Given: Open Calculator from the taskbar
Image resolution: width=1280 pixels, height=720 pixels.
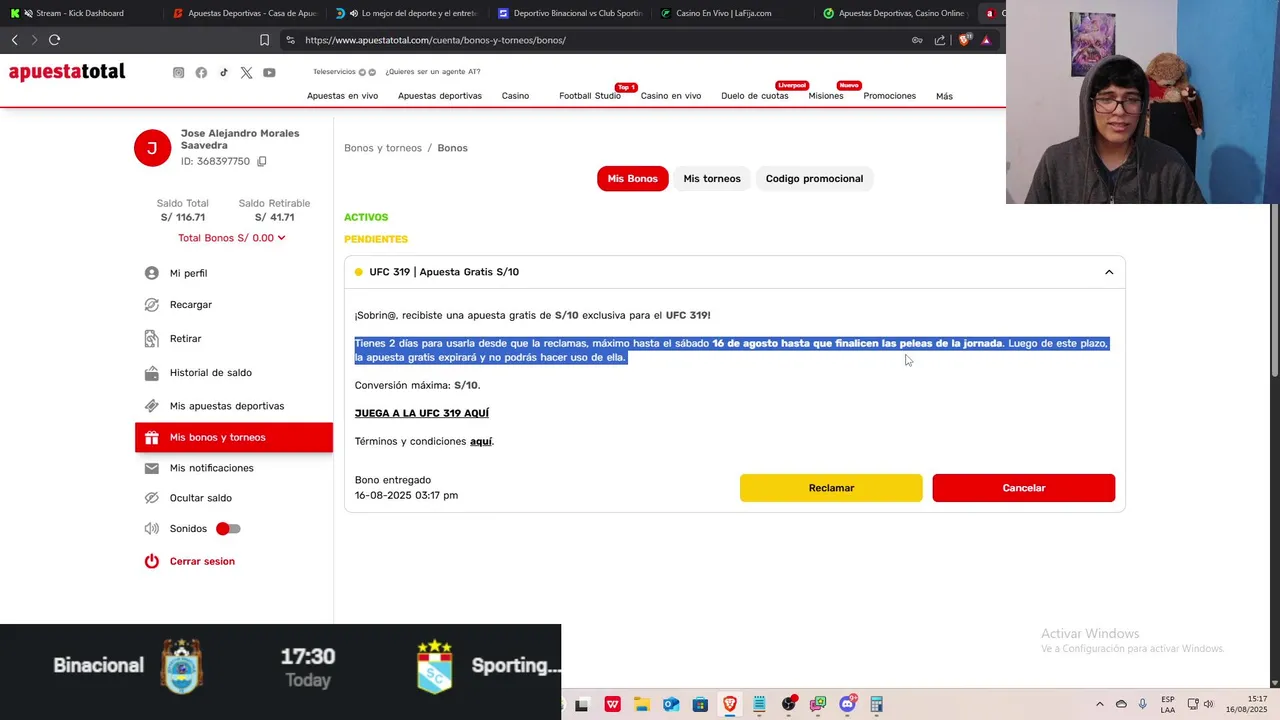Looking at the screenshot, I should [877, 704].
